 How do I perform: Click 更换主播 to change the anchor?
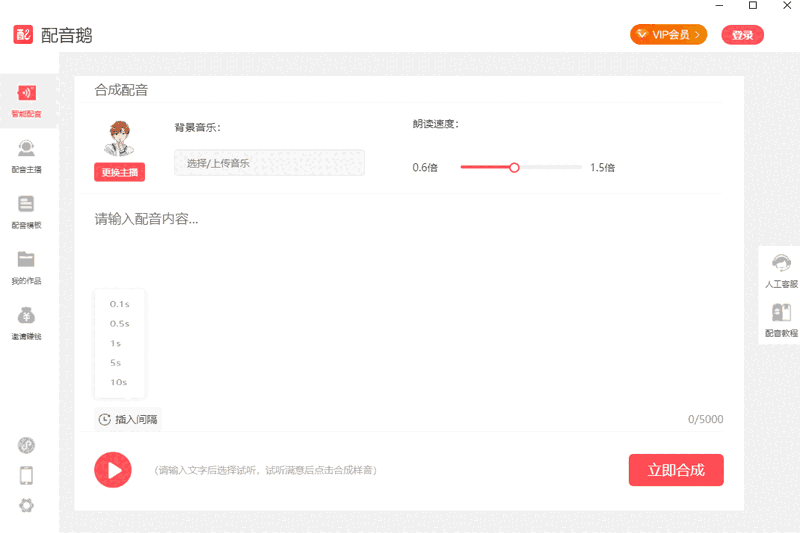(x=119, y=172)
